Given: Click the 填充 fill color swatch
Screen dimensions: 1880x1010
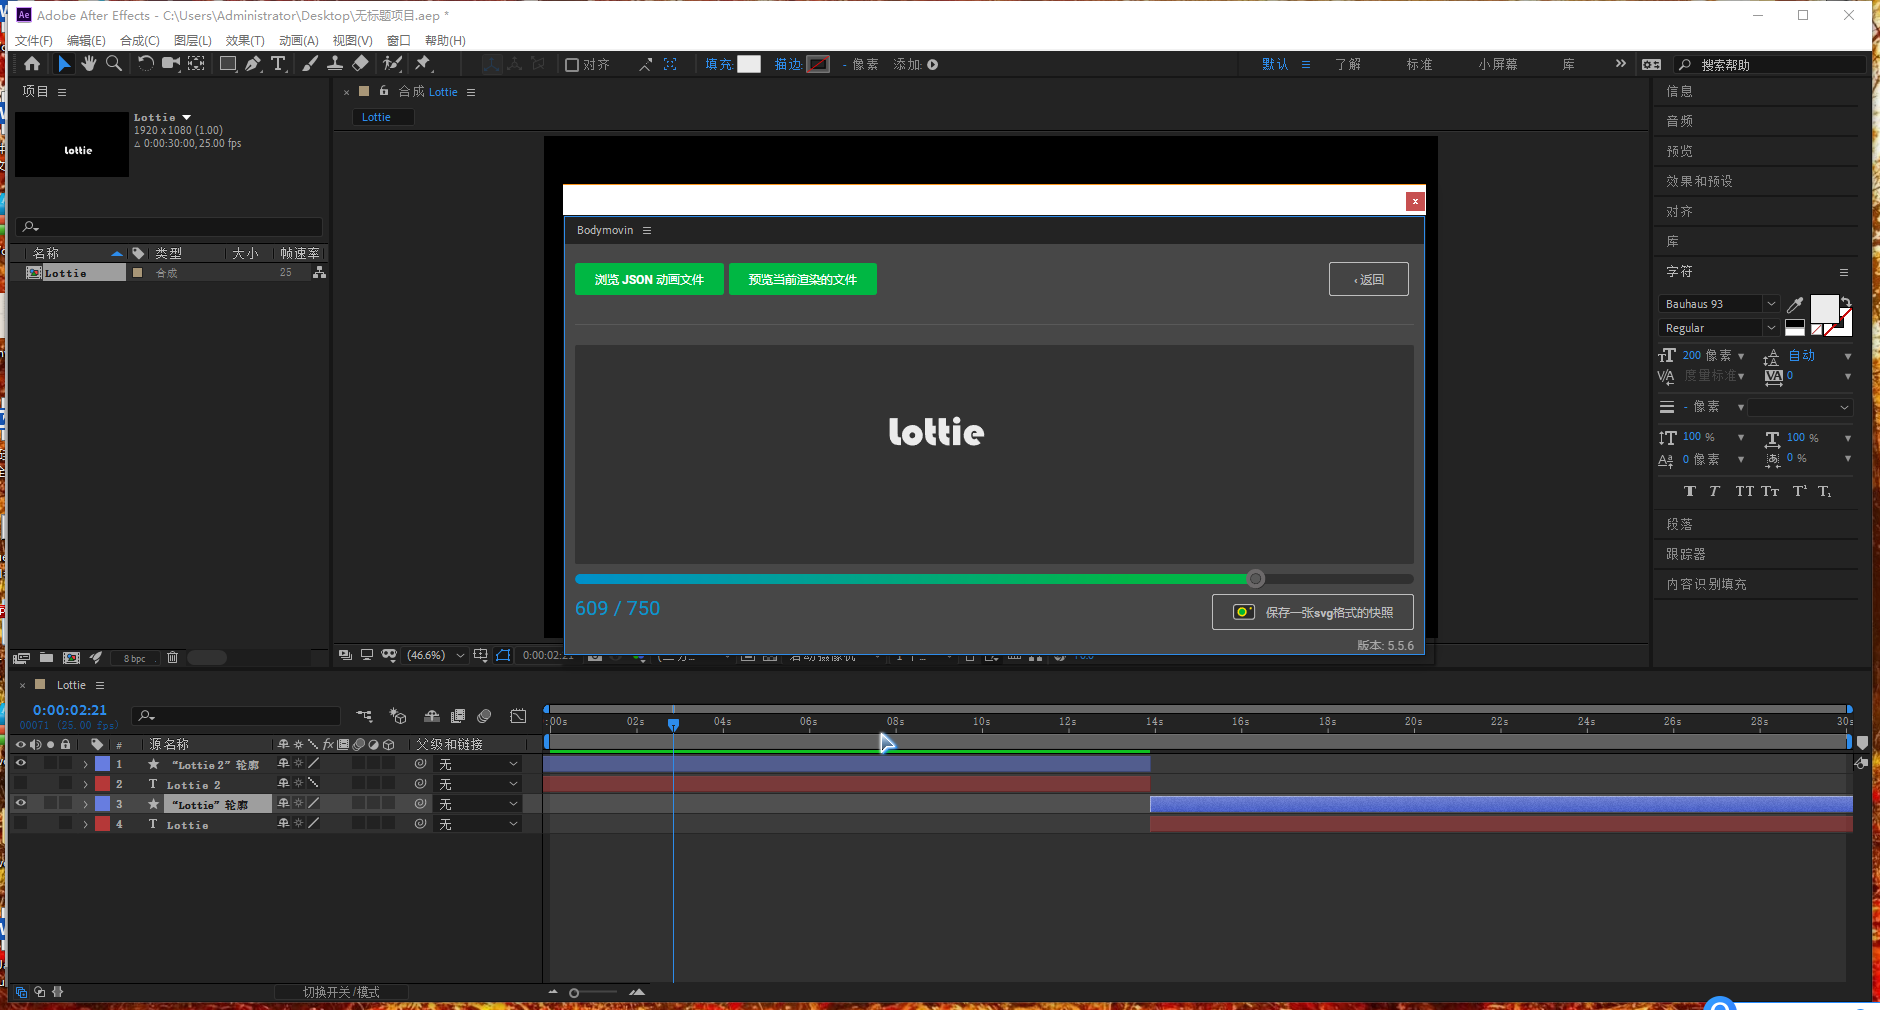Looking at the screenshot, I should click(749, 64).
